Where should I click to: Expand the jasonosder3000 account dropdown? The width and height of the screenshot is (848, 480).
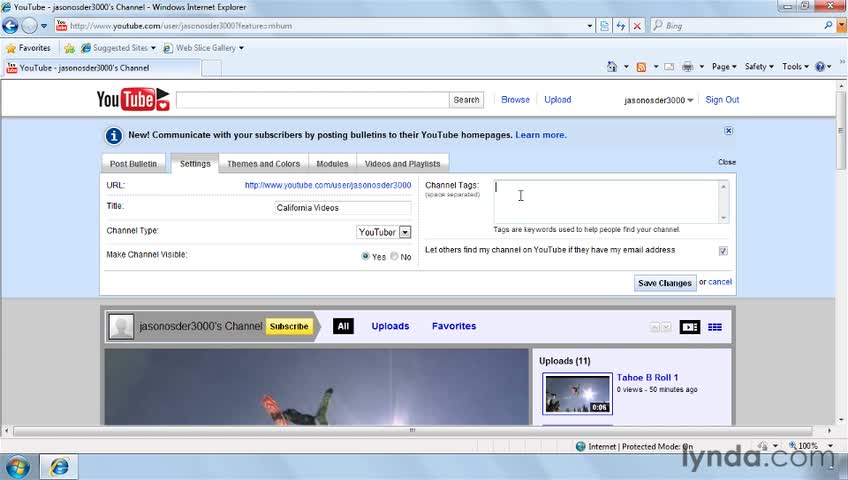[659, 100]
